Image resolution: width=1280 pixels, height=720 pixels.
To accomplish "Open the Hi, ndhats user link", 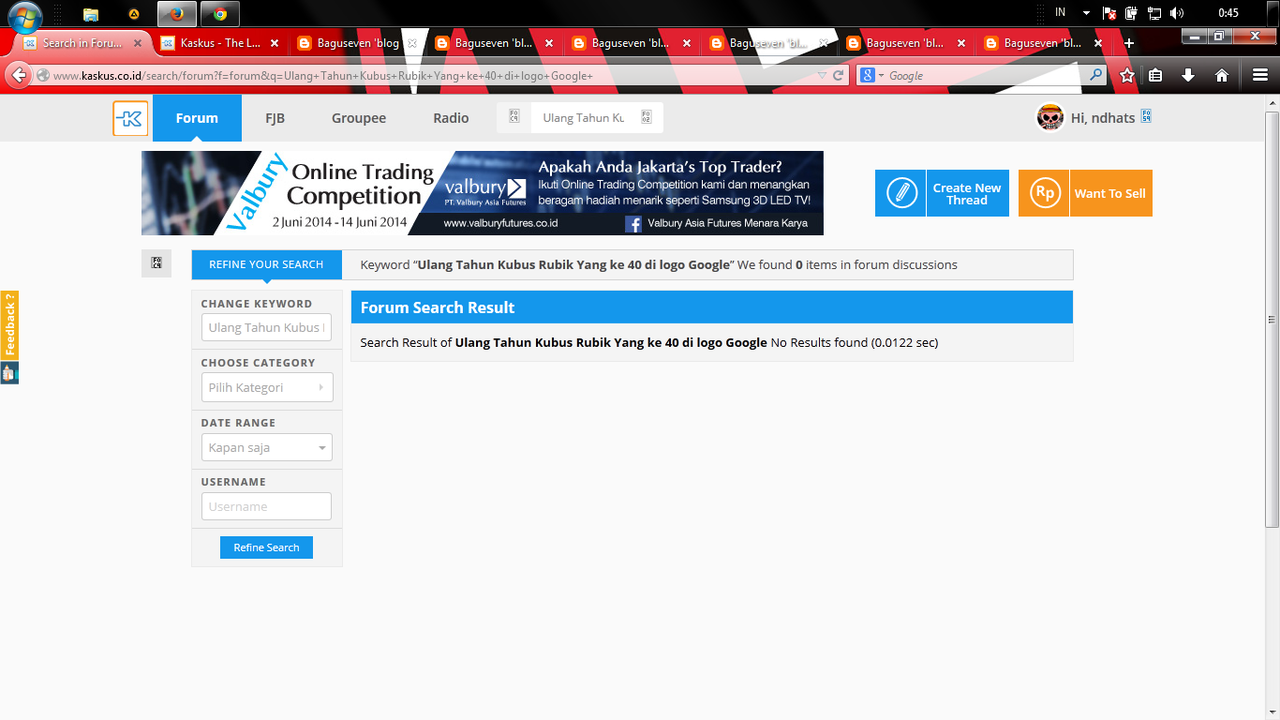I will pyautogui.click(x=1103, y=118).
